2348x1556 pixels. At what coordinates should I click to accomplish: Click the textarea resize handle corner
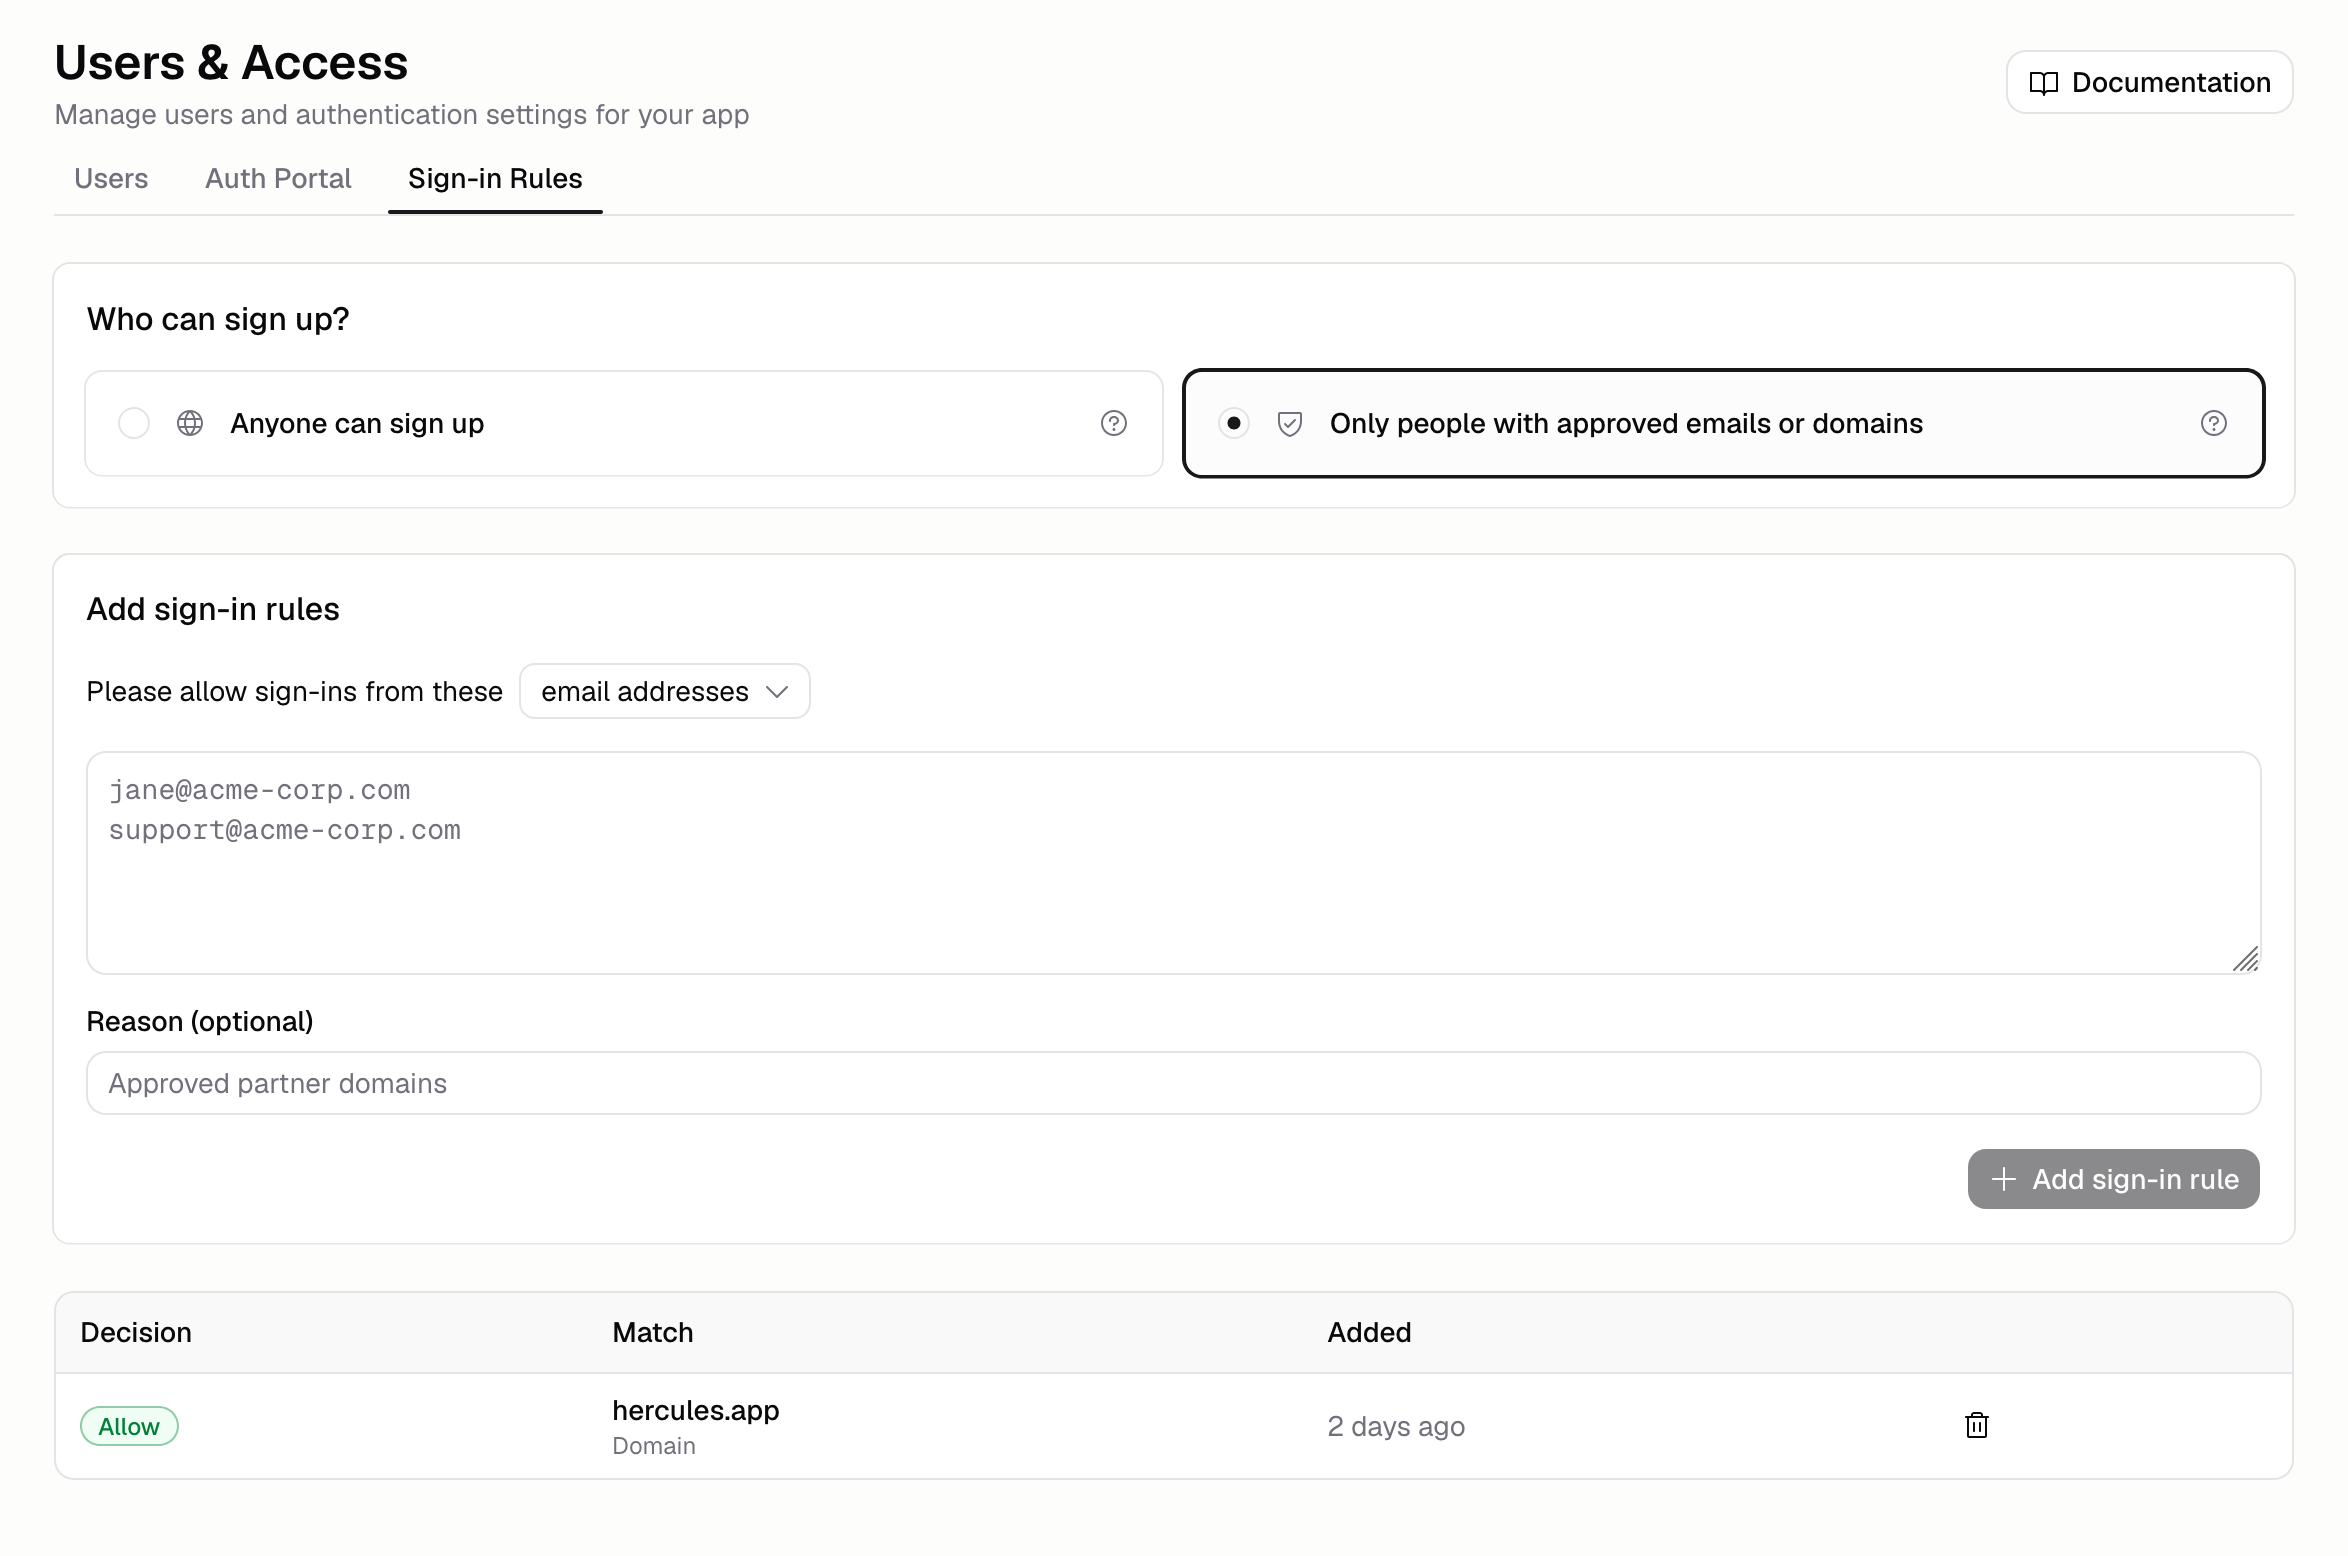tap(2245, 959)
